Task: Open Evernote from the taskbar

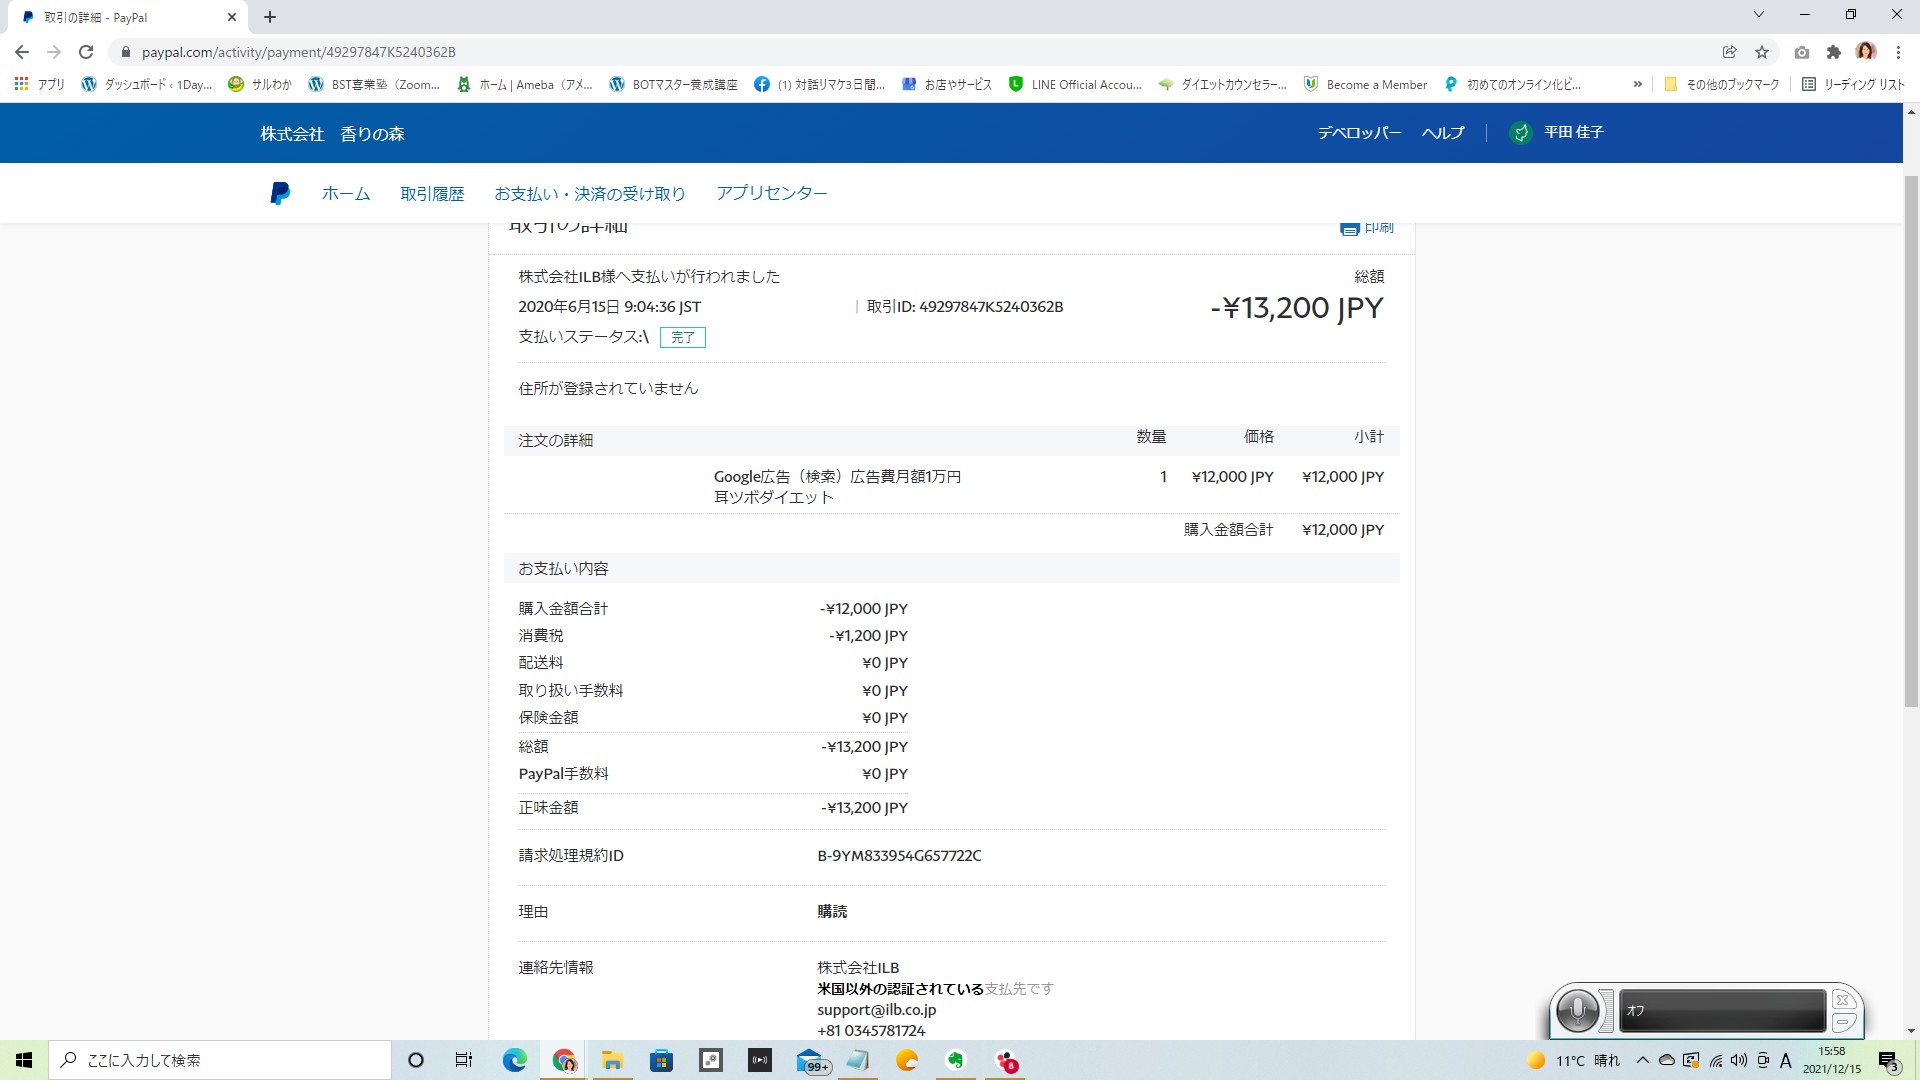Action: pos(956,1060)
